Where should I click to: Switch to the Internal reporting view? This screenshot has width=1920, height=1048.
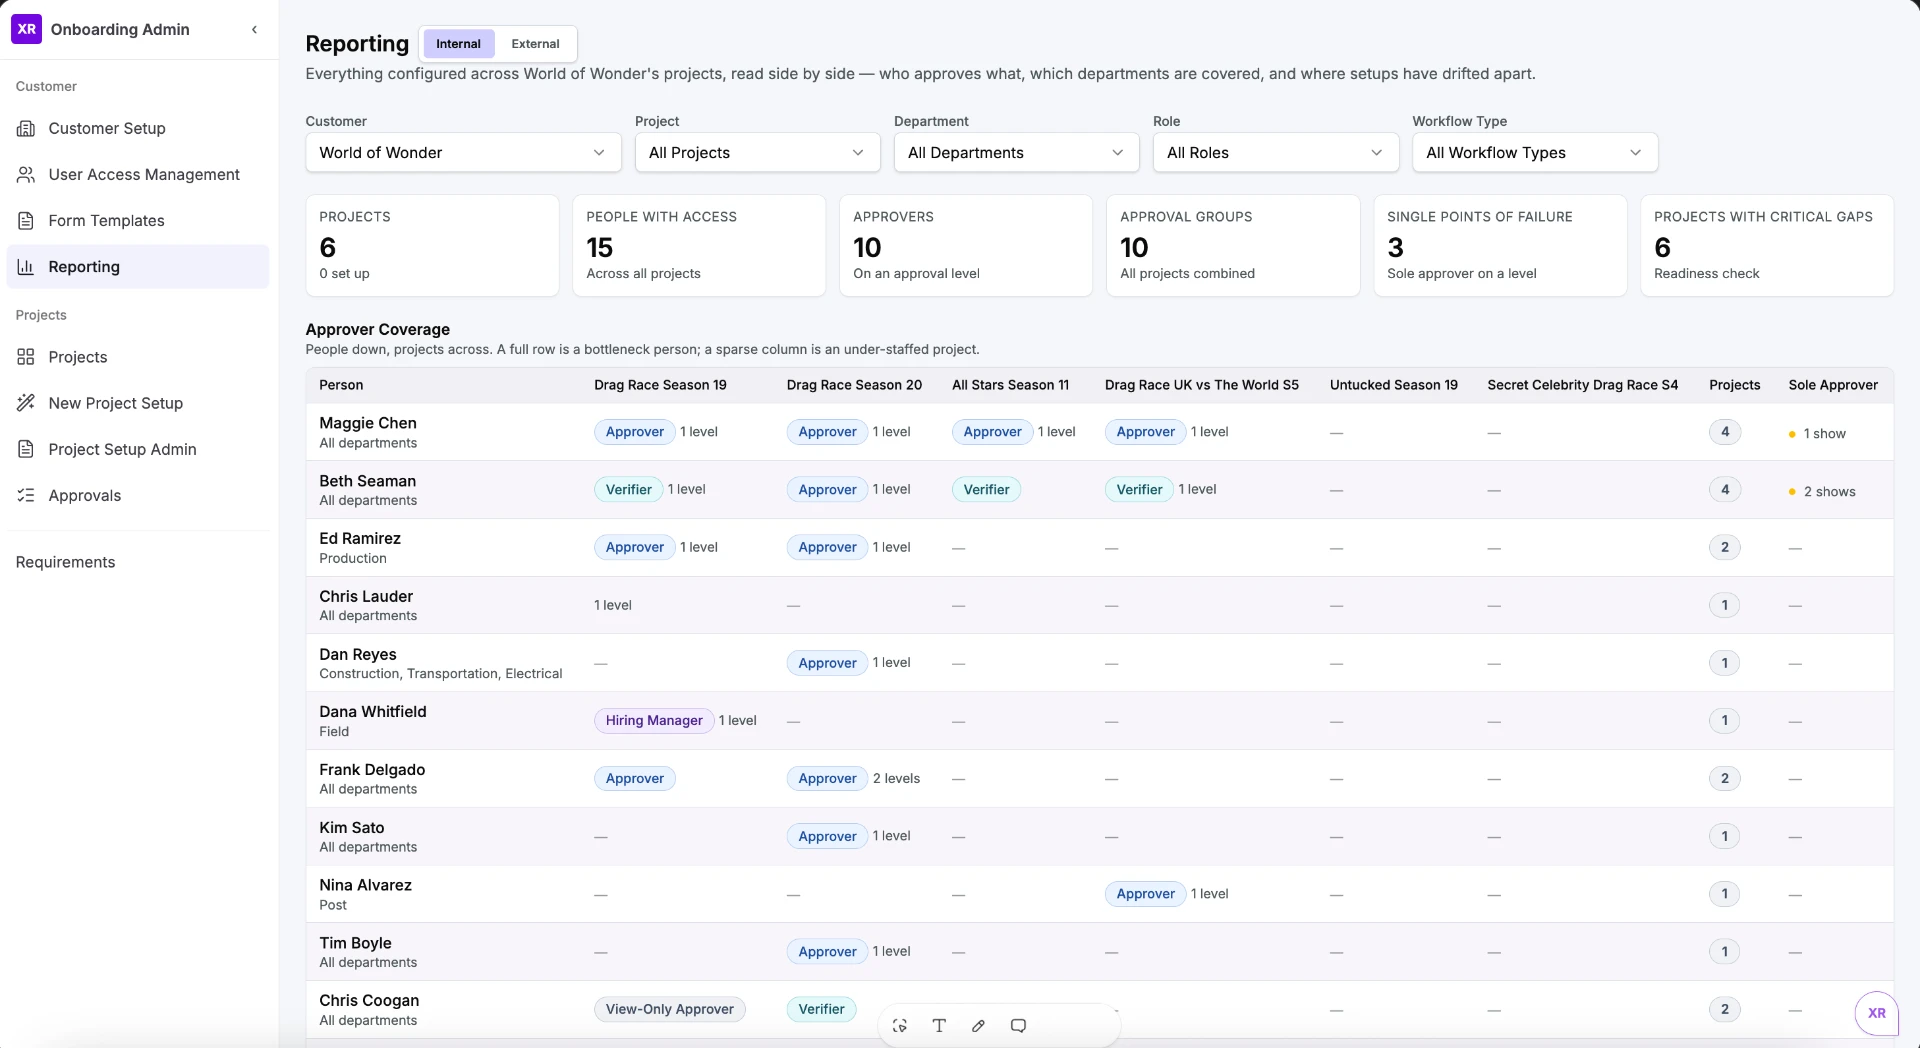click(x=458, y=43)
